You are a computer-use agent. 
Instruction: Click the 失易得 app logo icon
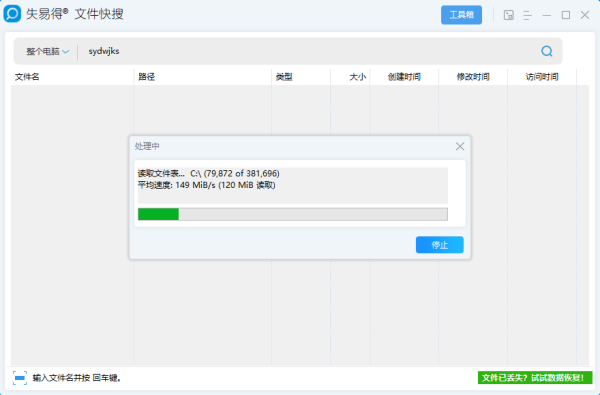(12, 14)
